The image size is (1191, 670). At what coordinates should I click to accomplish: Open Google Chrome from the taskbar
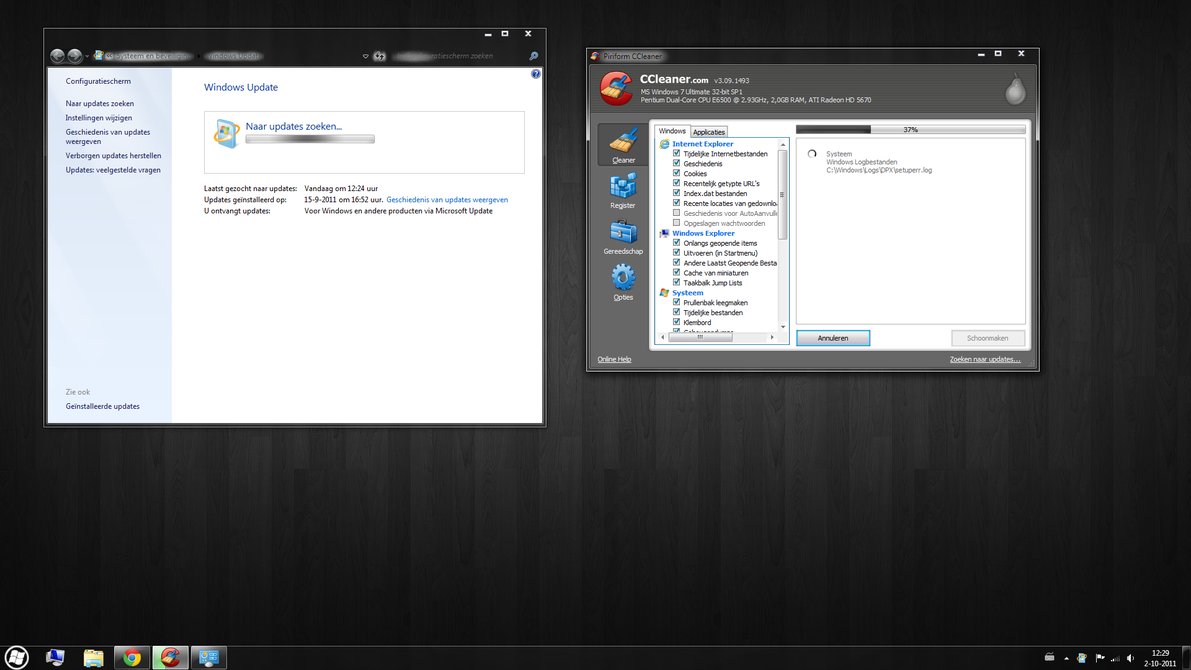pyautogui.click(x=131, y=657)
